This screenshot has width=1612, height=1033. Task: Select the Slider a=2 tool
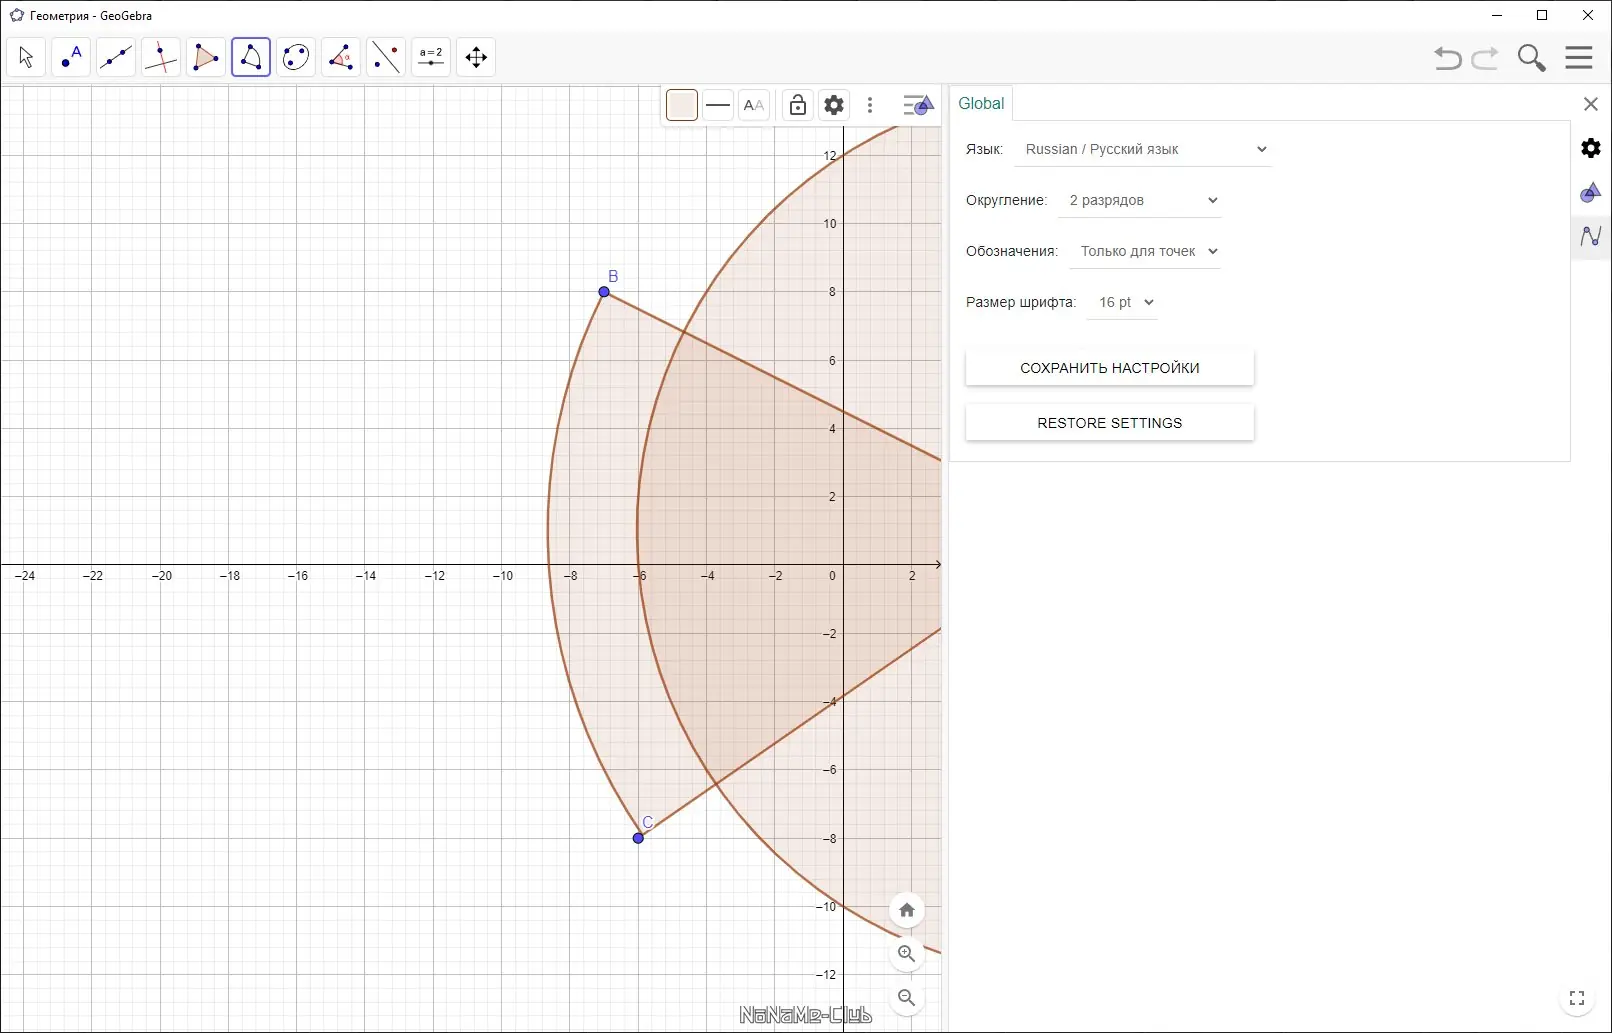431,57
